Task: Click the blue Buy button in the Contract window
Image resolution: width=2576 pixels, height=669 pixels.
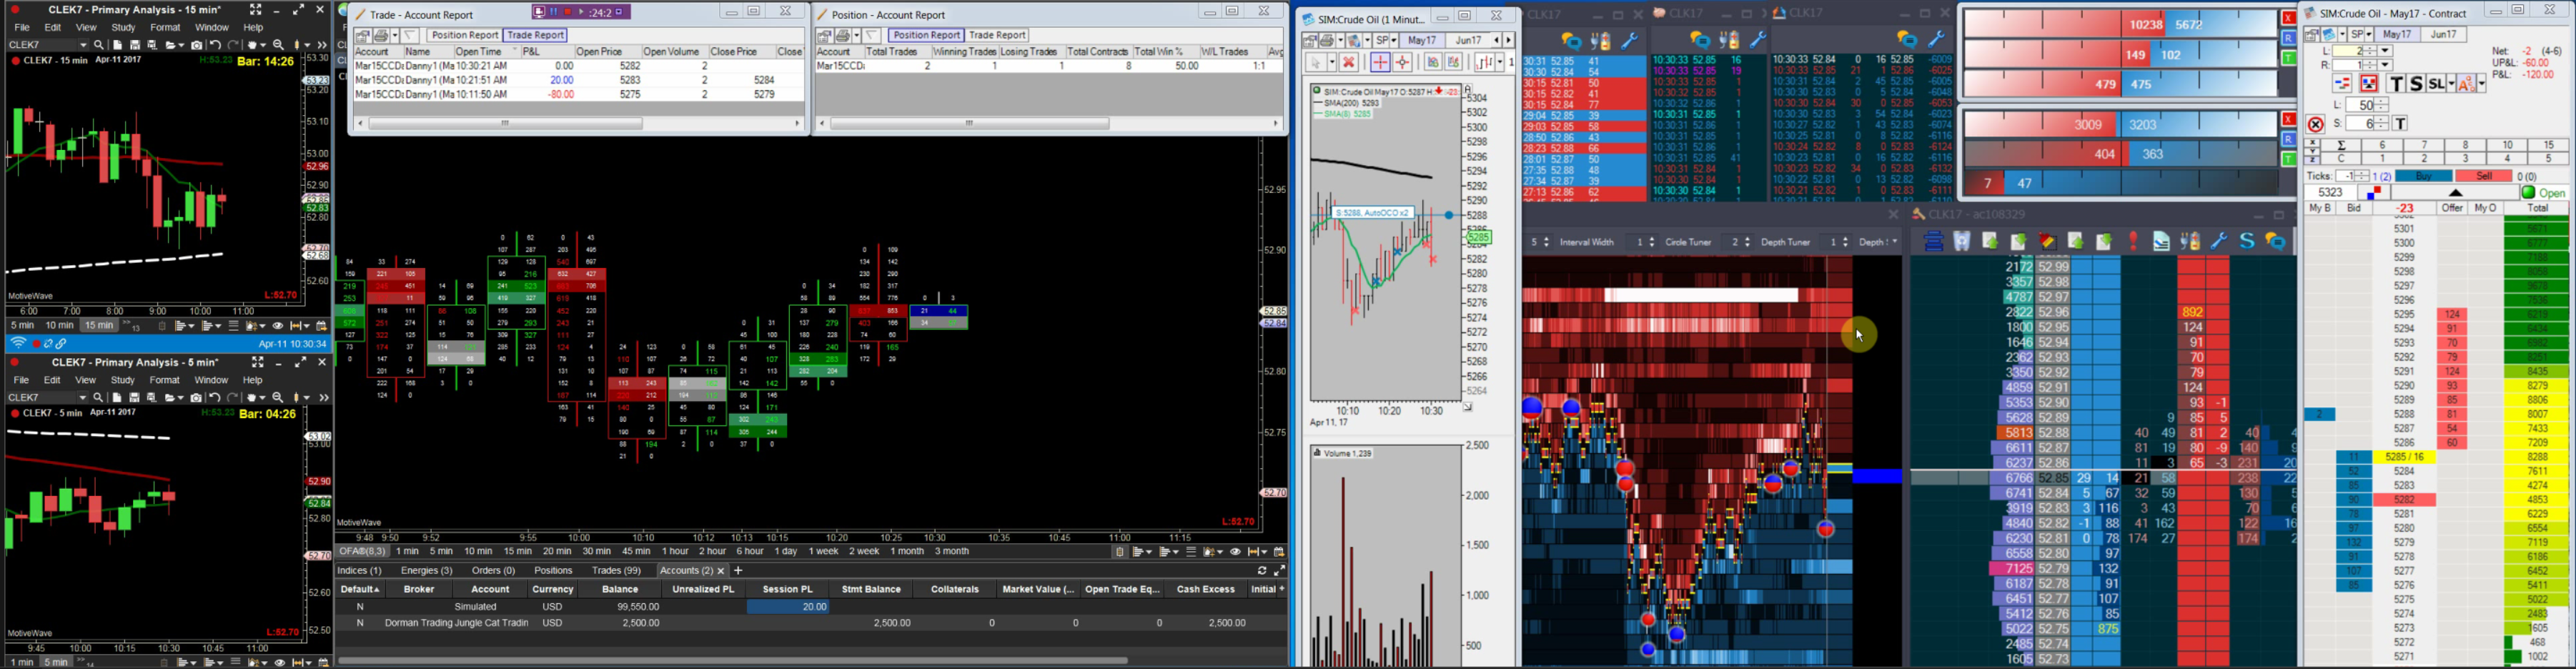Action: point(2423,176)
